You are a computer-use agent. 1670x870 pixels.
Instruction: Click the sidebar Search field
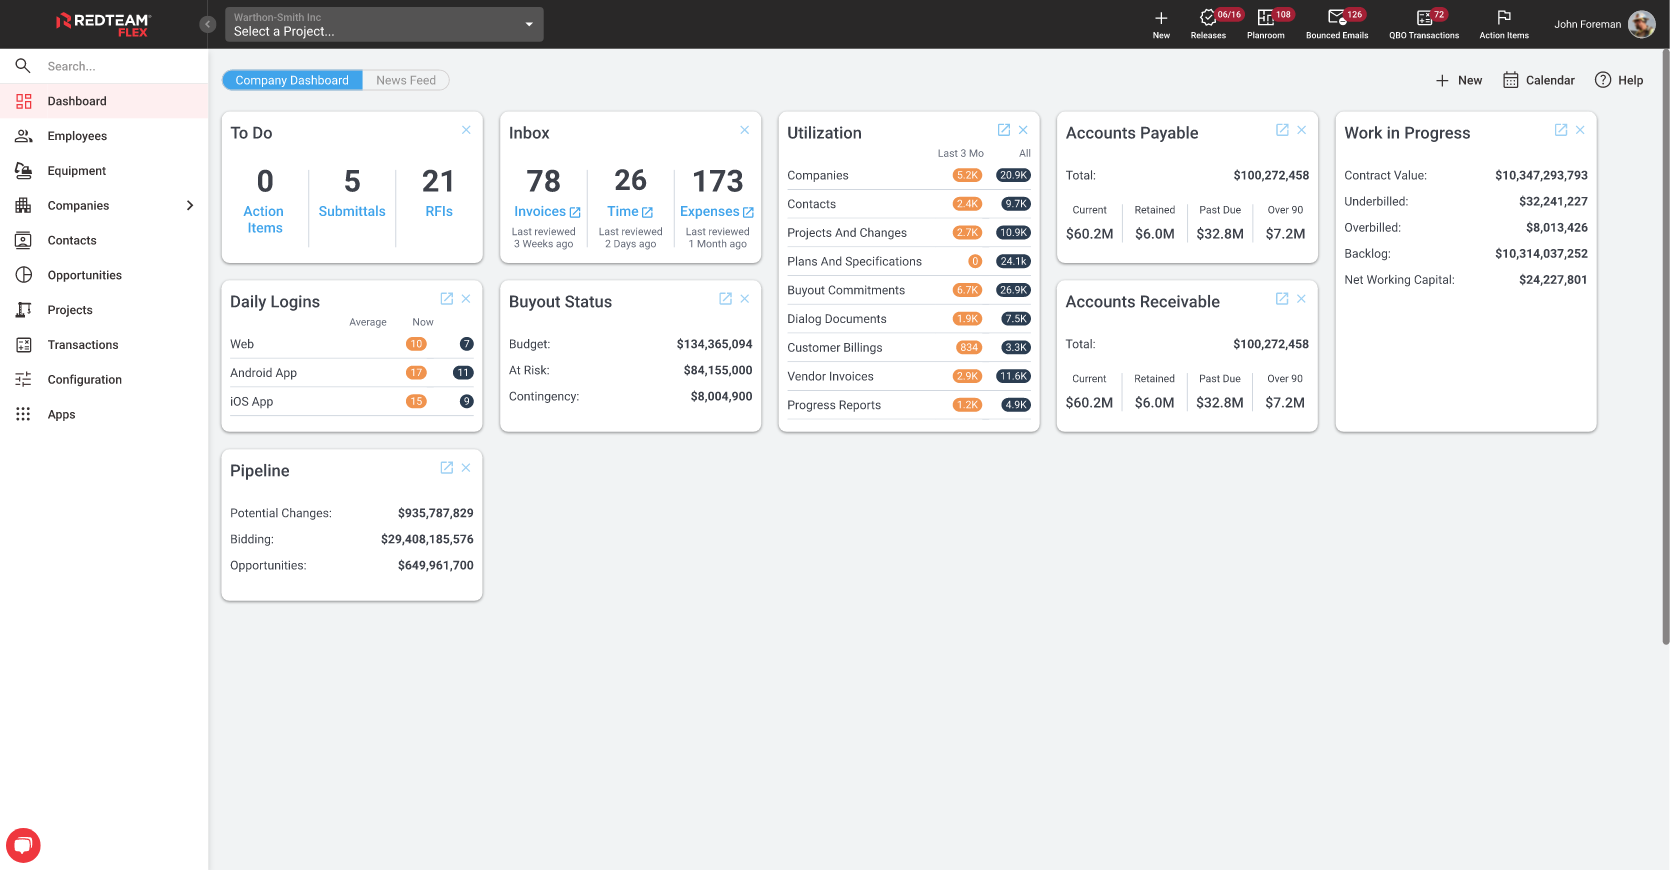[110, 66]
